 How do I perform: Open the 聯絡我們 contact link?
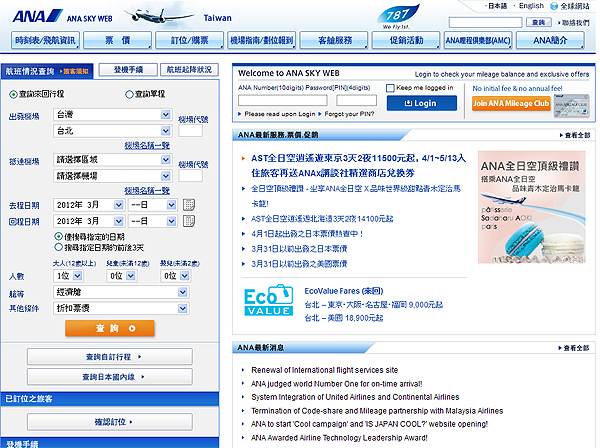[576, 23]
